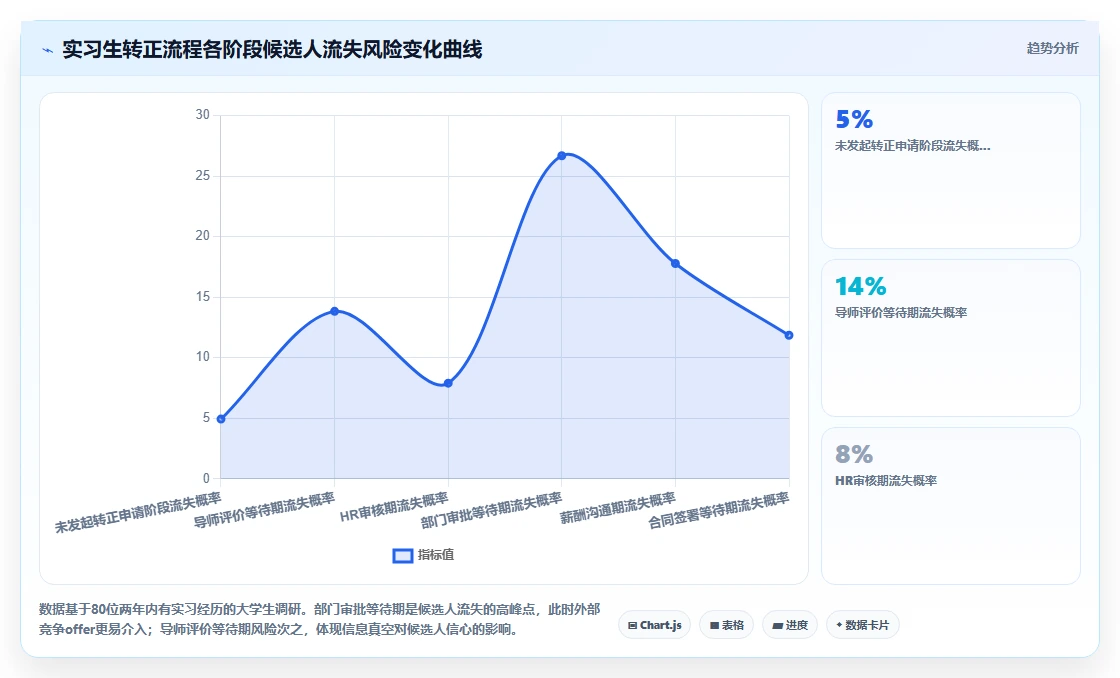Select the 表格 tag chip

[x=726, y=625]
